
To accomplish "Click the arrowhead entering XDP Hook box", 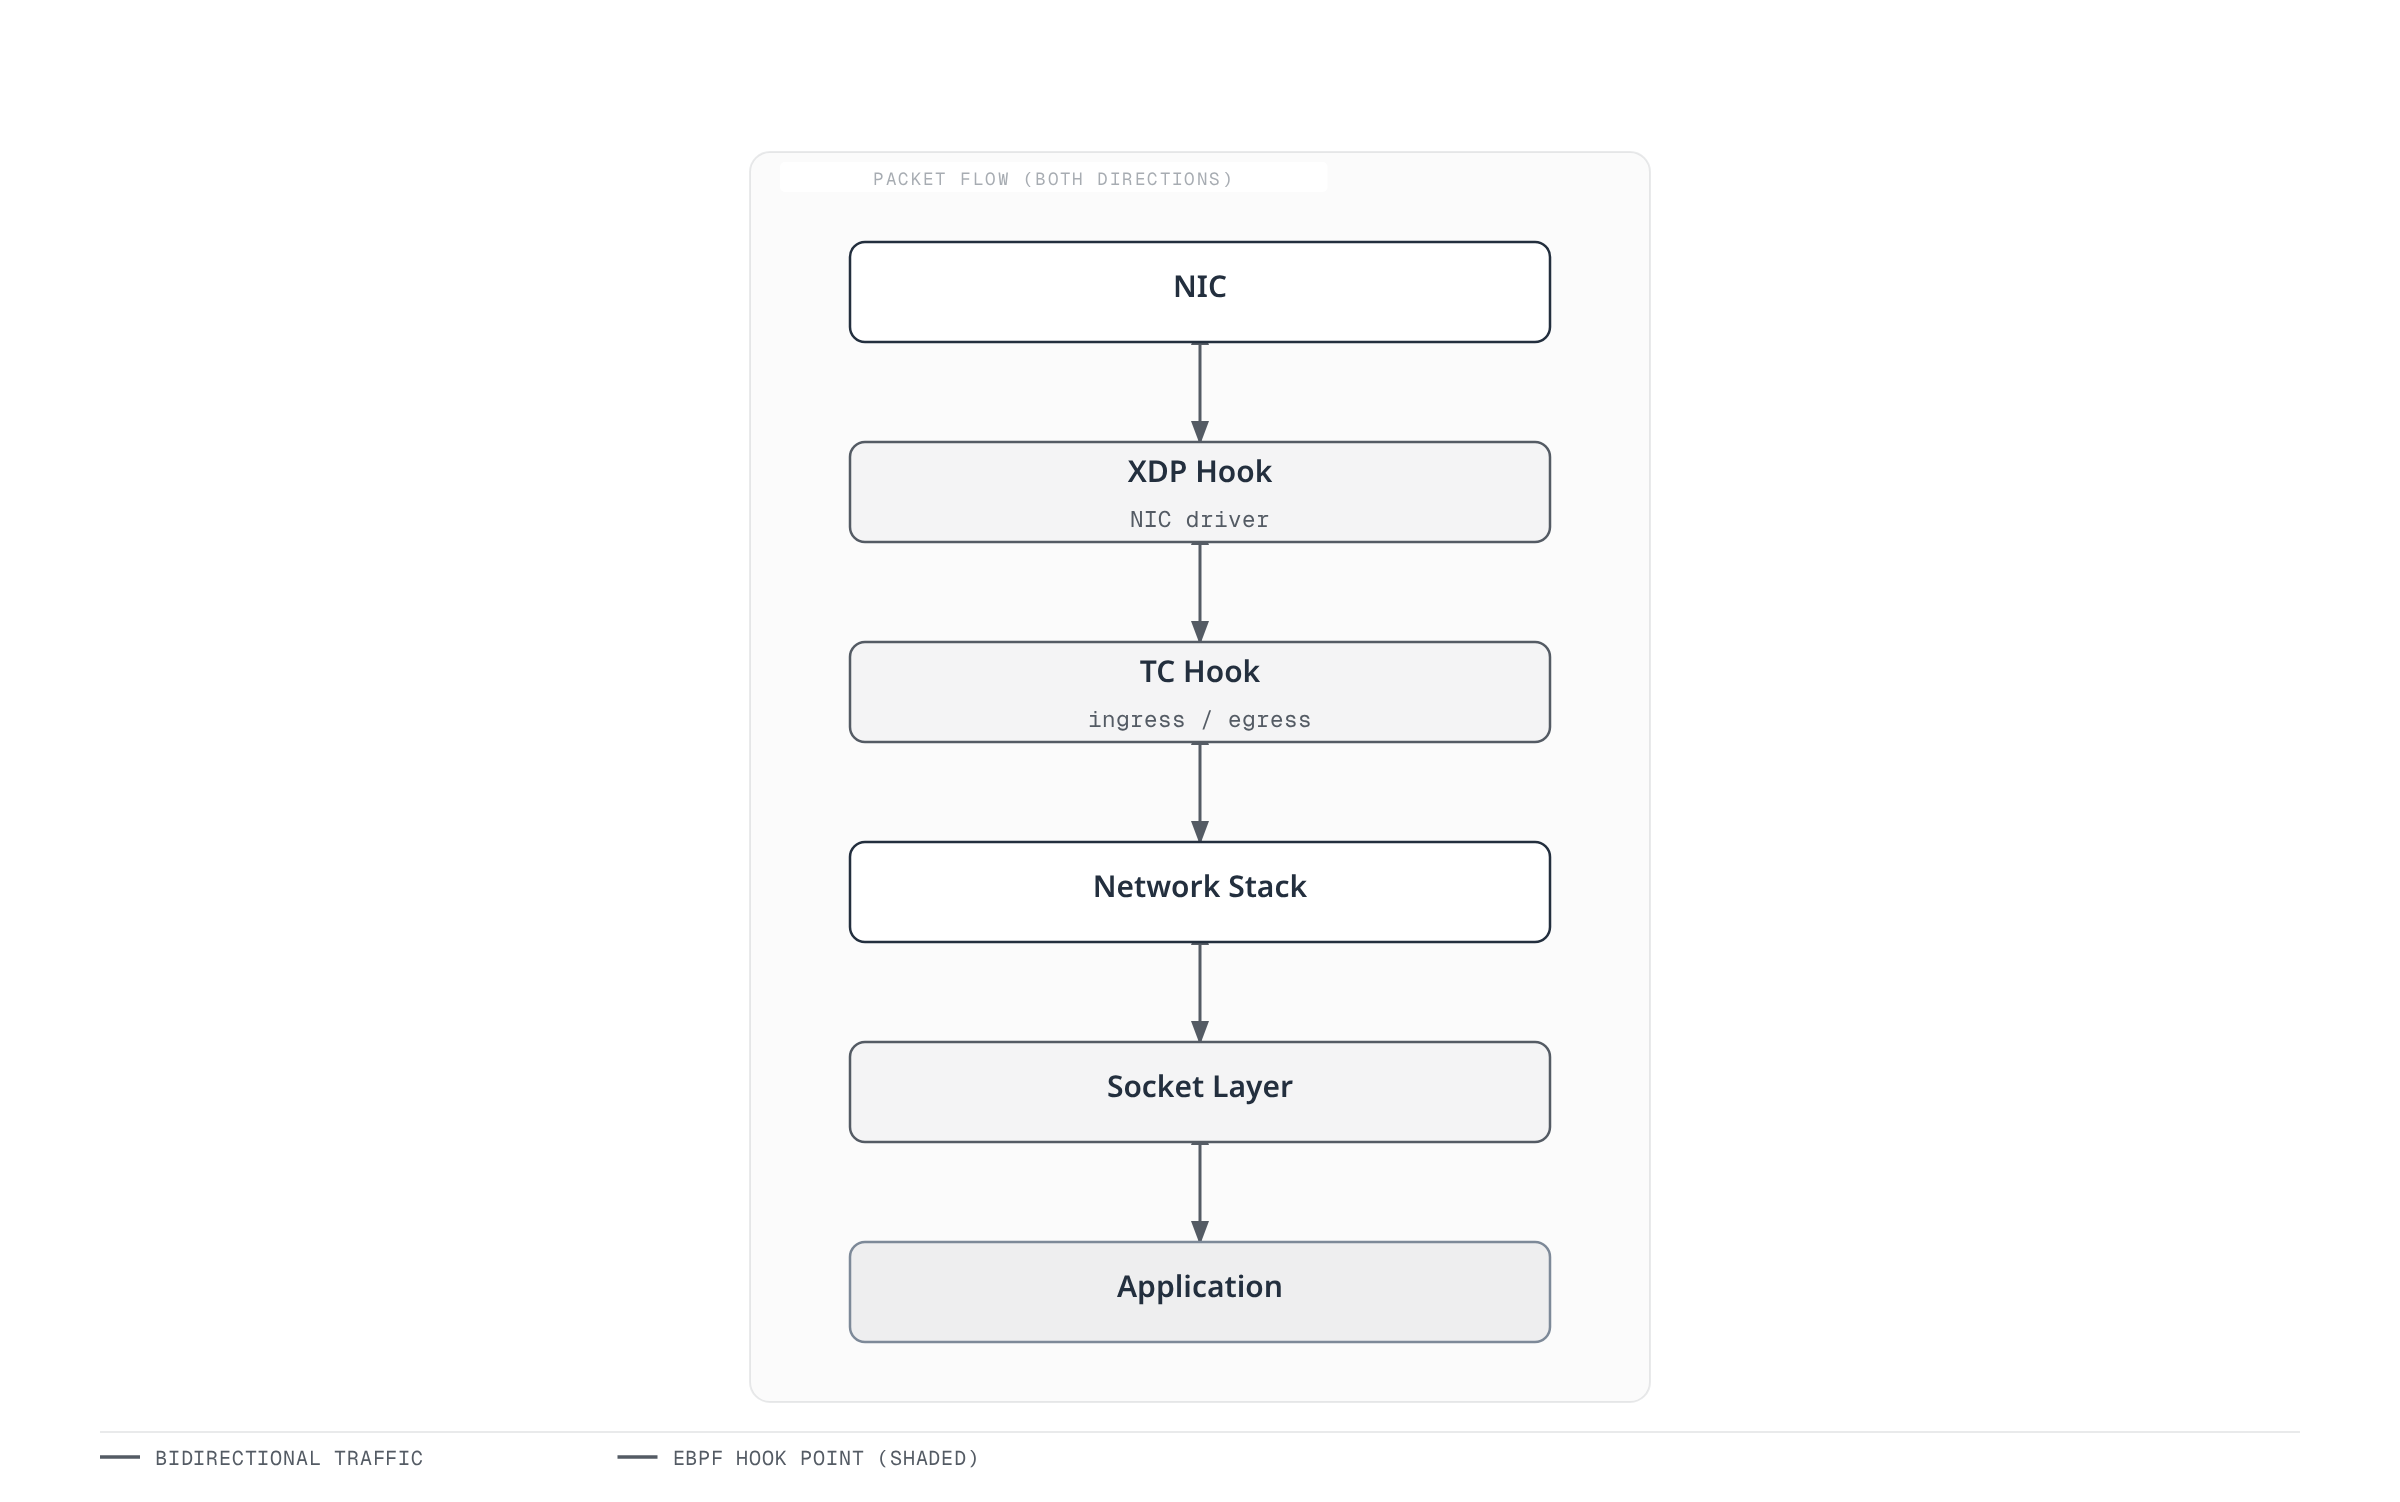I will pos(1200,432).
